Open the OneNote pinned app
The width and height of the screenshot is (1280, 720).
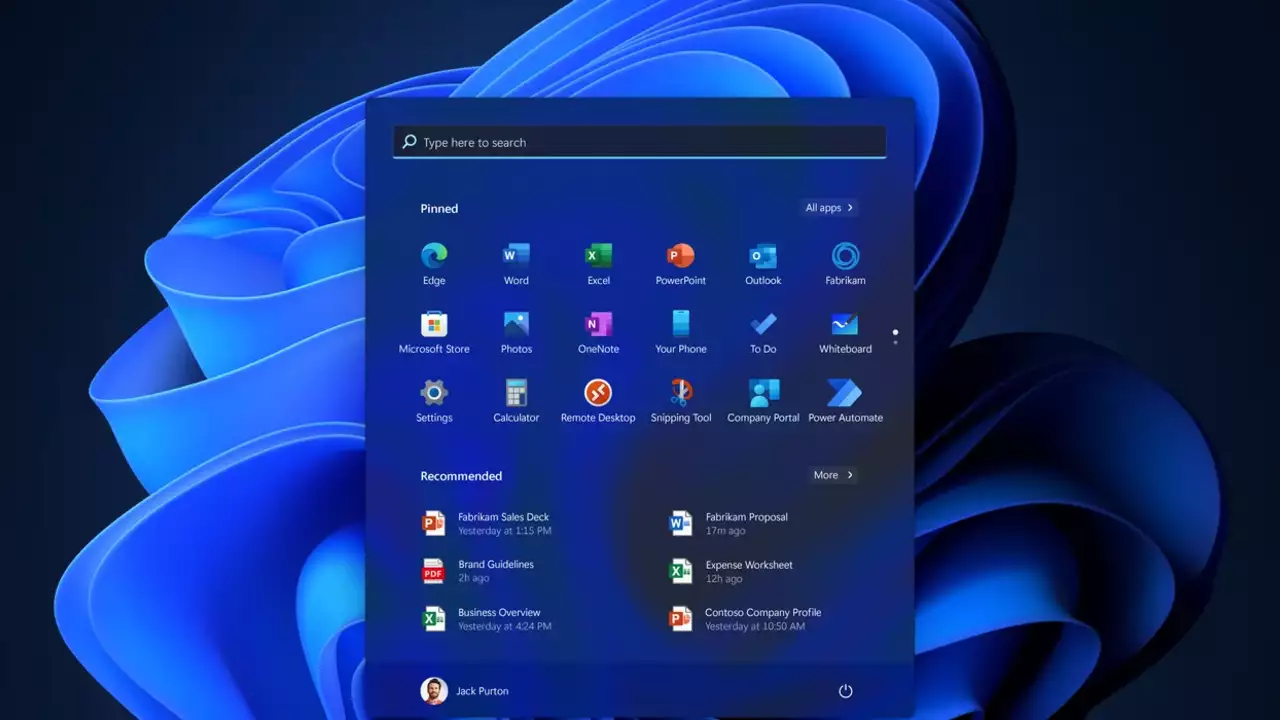598,325
